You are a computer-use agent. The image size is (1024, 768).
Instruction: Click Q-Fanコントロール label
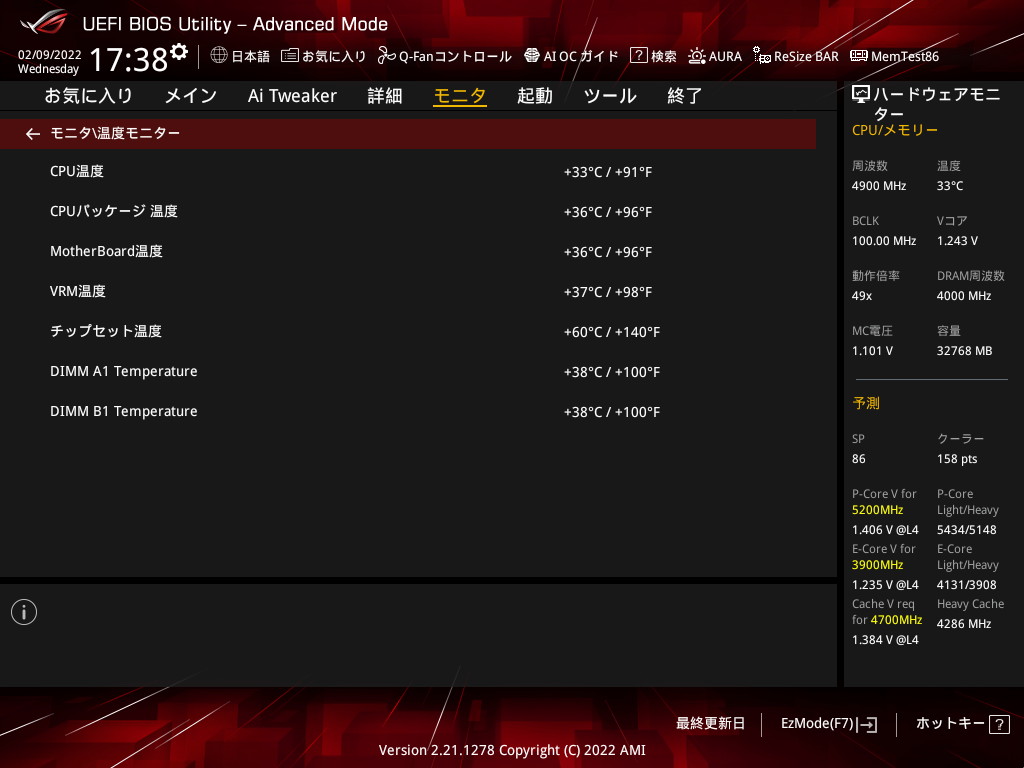point(455,56)
